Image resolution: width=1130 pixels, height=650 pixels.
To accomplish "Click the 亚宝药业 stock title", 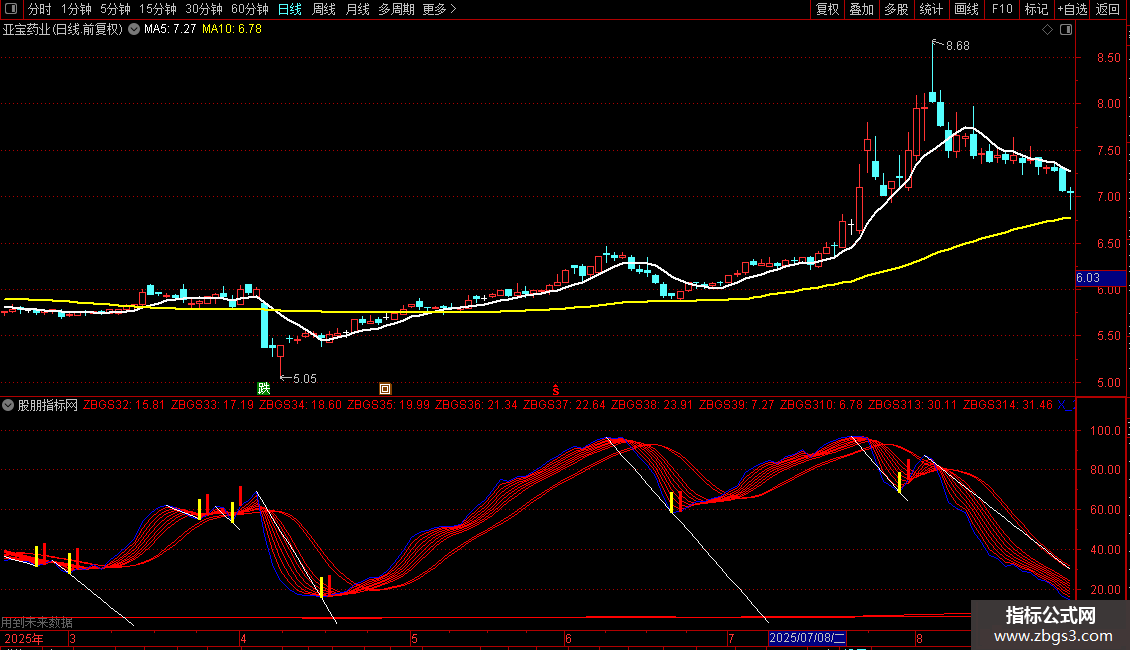I will click(x=63, y=30).
